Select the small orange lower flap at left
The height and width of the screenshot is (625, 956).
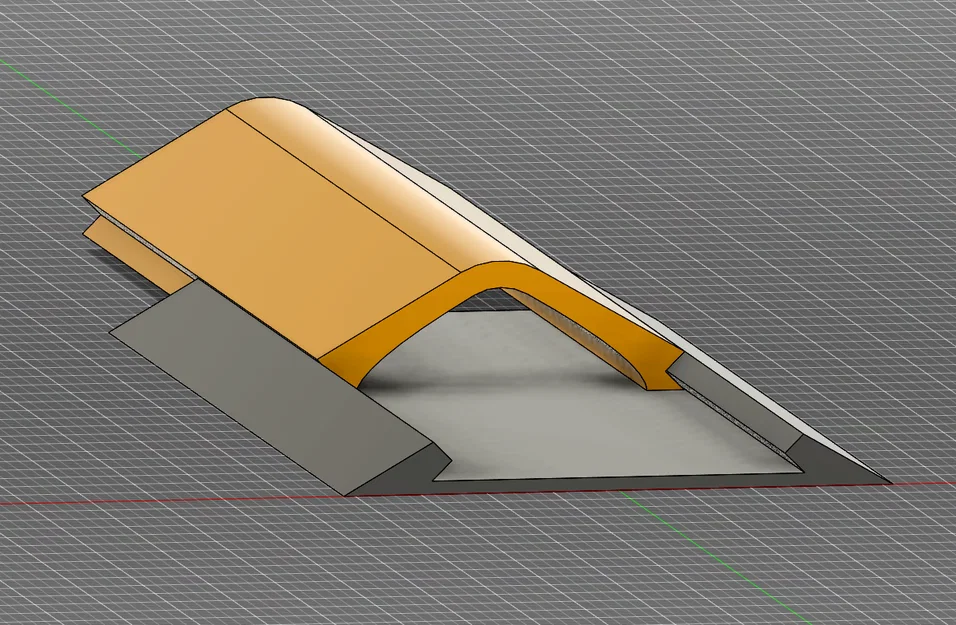137,256
